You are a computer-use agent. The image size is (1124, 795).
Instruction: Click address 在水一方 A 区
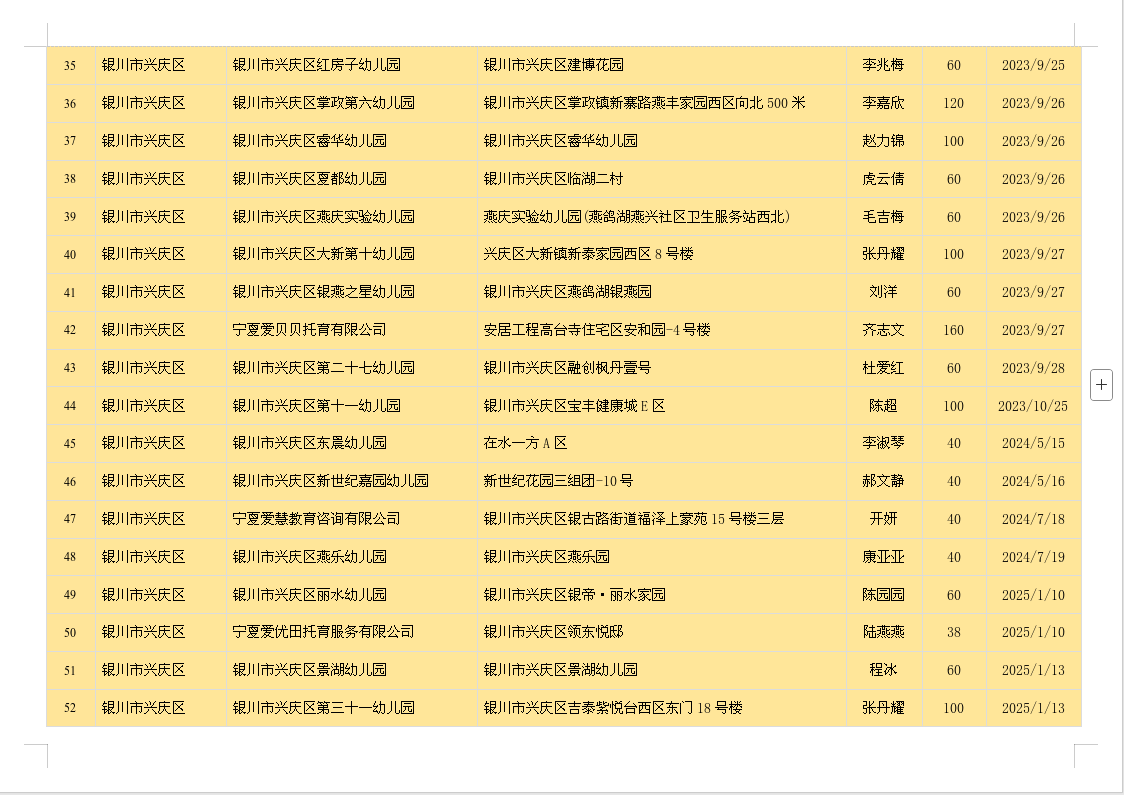click(x=525, y=444)
